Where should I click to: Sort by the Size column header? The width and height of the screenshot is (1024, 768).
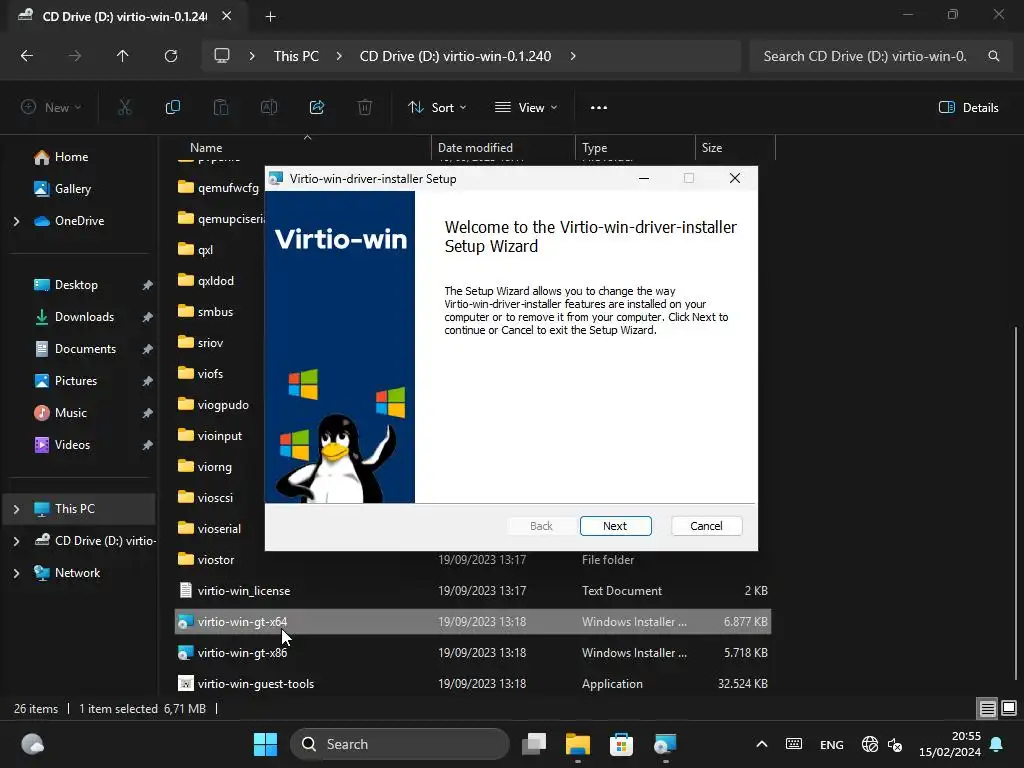click(712, 148)
